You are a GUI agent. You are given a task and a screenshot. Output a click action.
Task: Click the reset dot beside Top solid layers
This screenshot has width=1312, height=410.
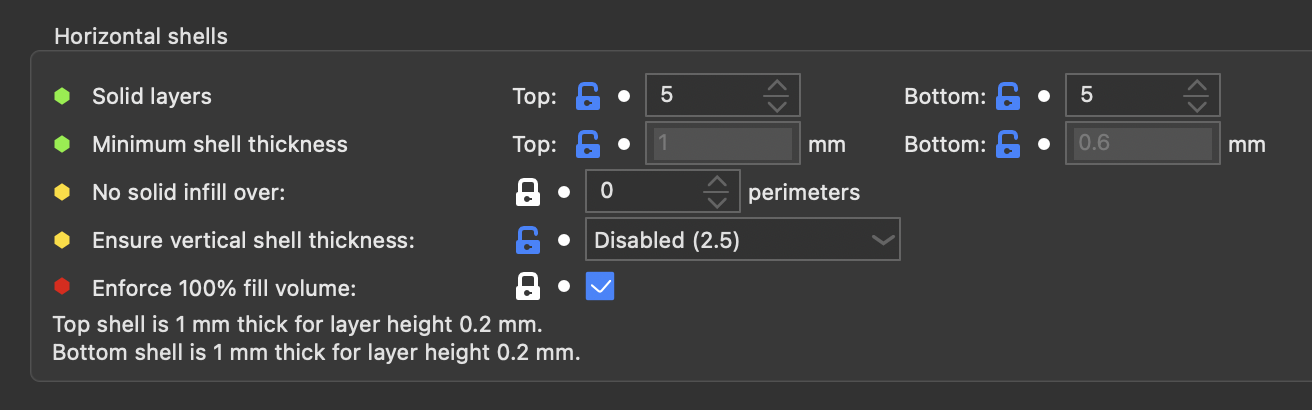(624, 97)
